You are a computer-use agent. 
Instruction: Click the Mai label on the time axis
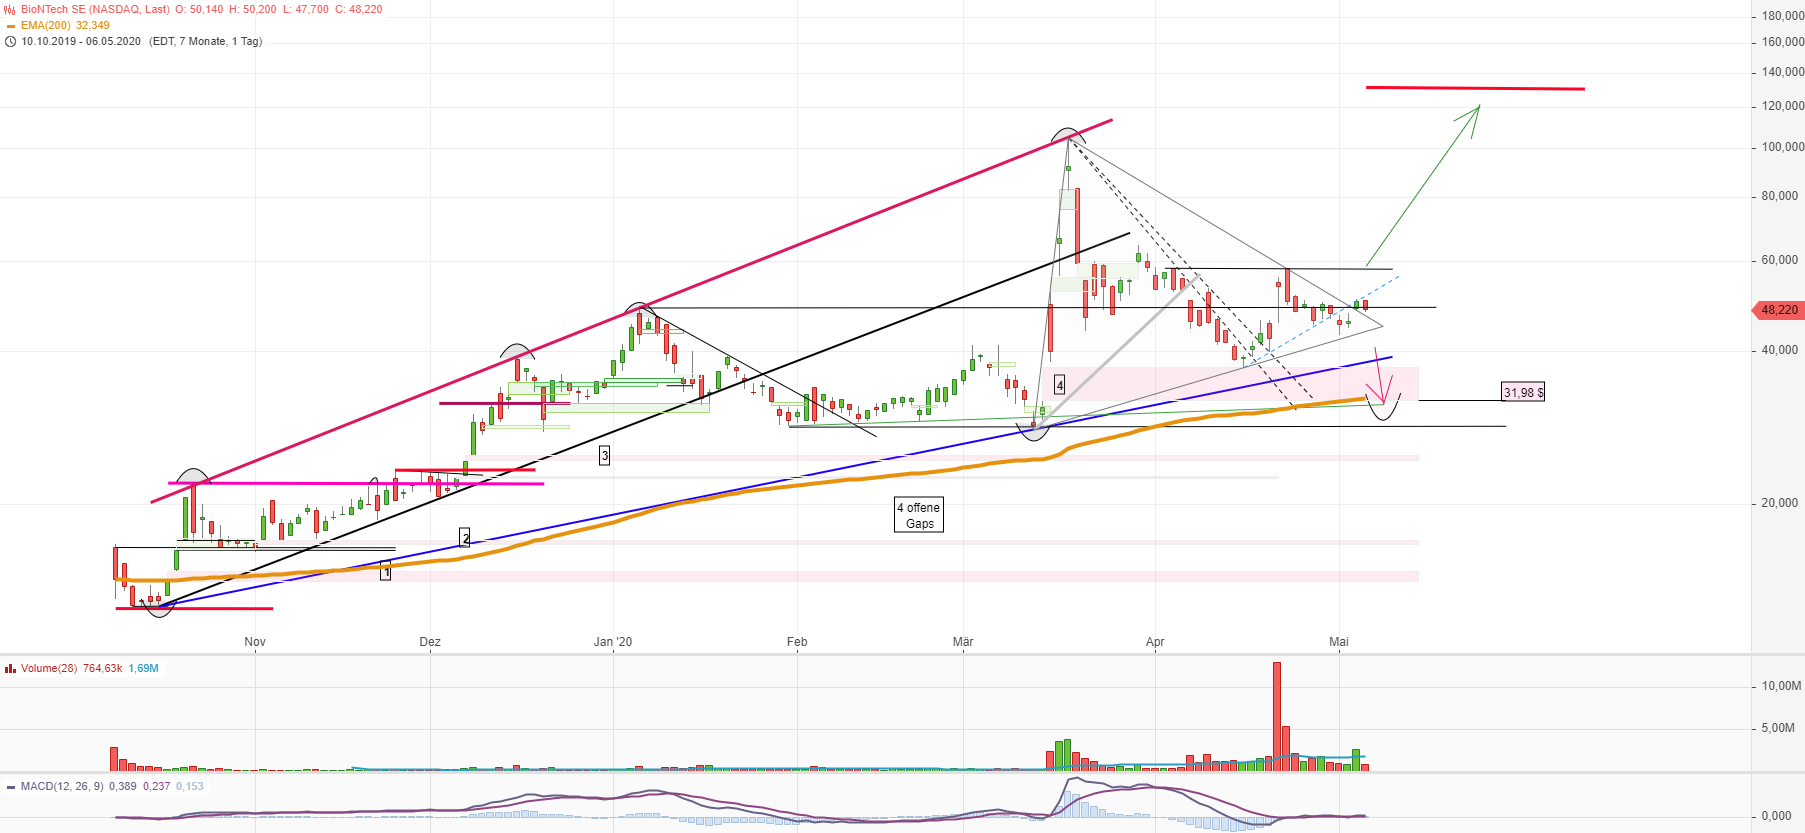click(x=1339, y=642)
